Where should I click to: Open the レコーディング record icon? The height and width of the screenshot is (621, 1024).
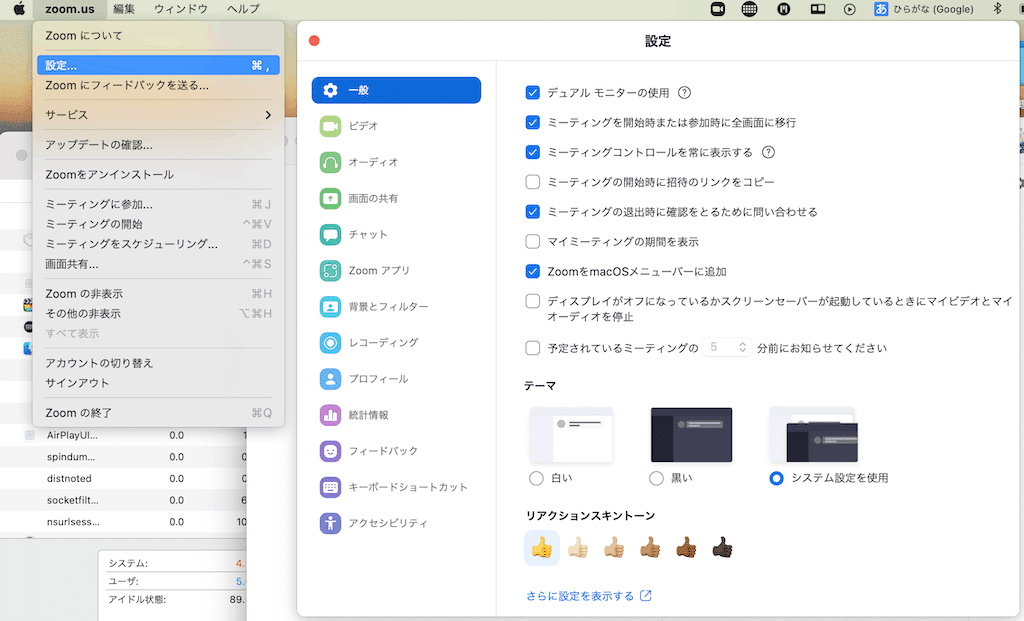(x=330, y=343)
